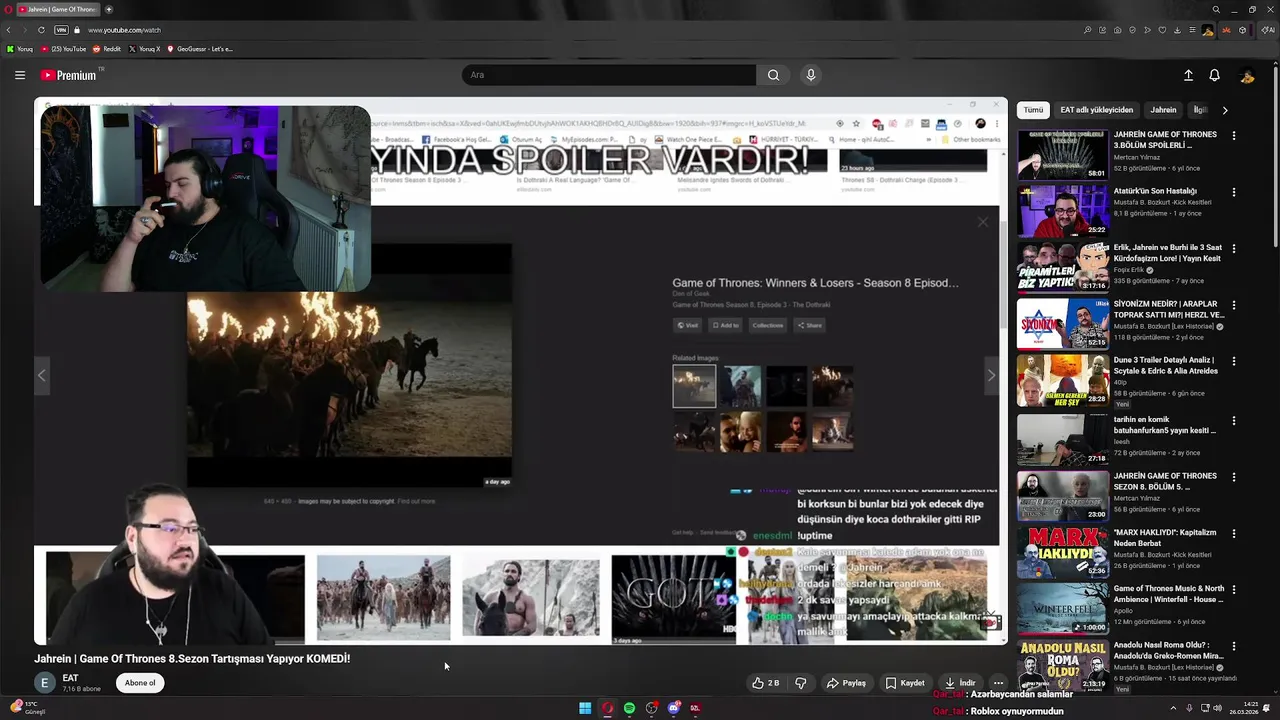
Task: Open more actions three-dot menu under video
Action: 998,683
